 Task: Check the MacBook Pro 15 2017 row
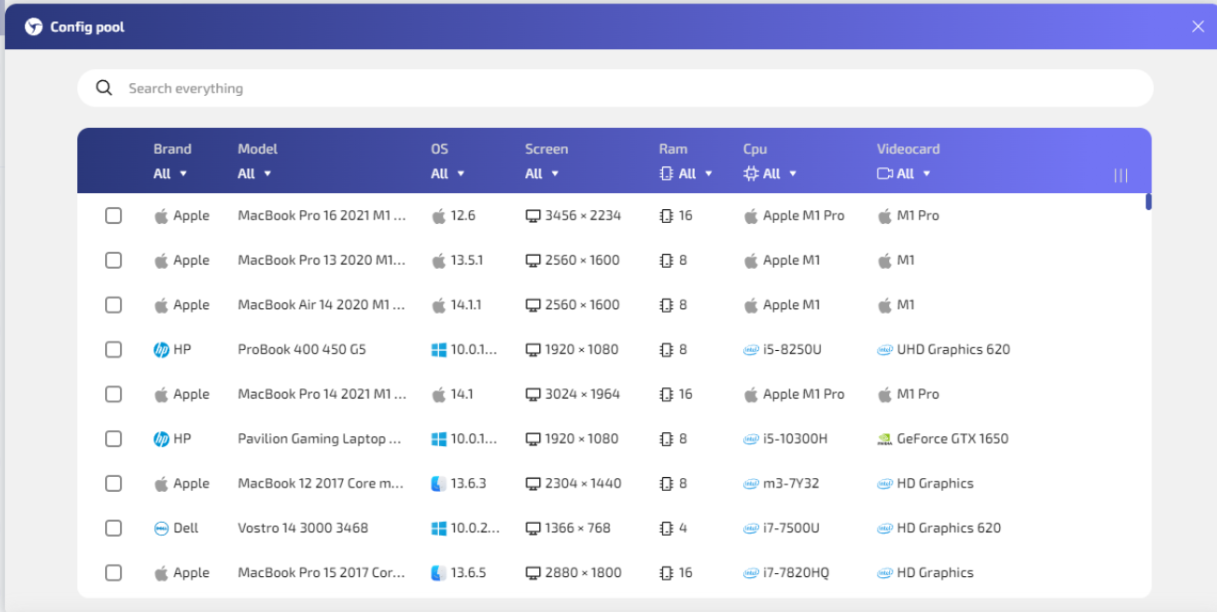point(114,573)
